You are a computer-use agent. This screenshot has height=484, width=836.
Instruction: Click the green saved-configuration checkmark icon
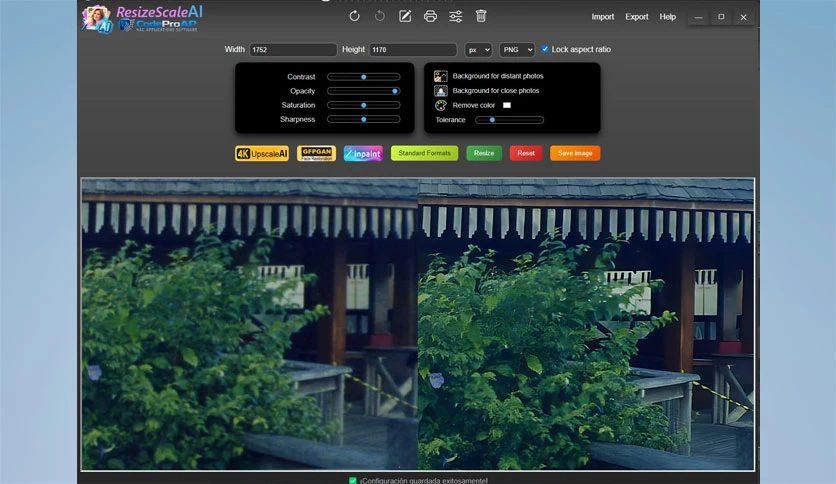tap(352, 480)
